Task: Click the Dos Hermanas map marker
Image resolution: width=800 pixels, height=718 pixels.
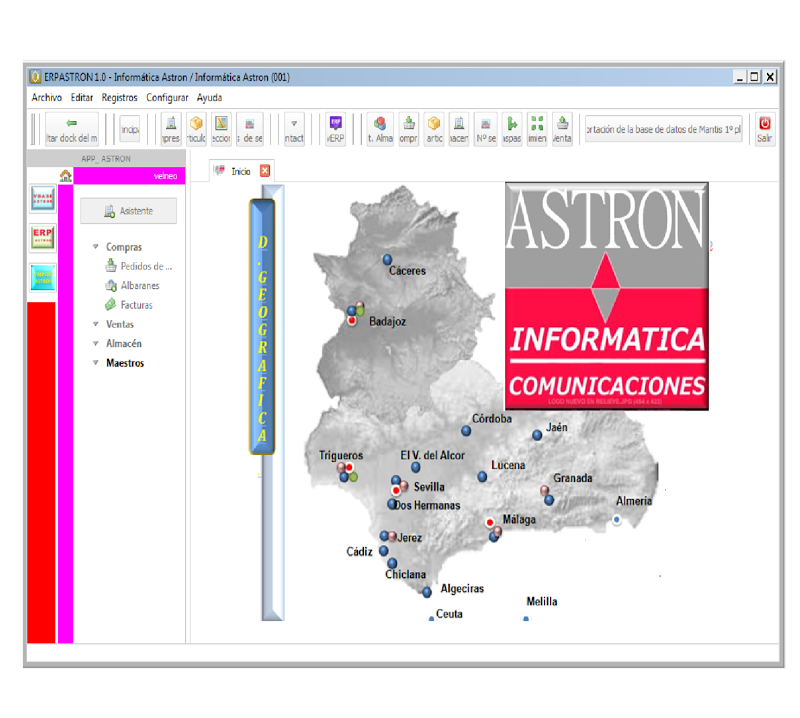Action: pyautogui.click(x=391, y=504)
